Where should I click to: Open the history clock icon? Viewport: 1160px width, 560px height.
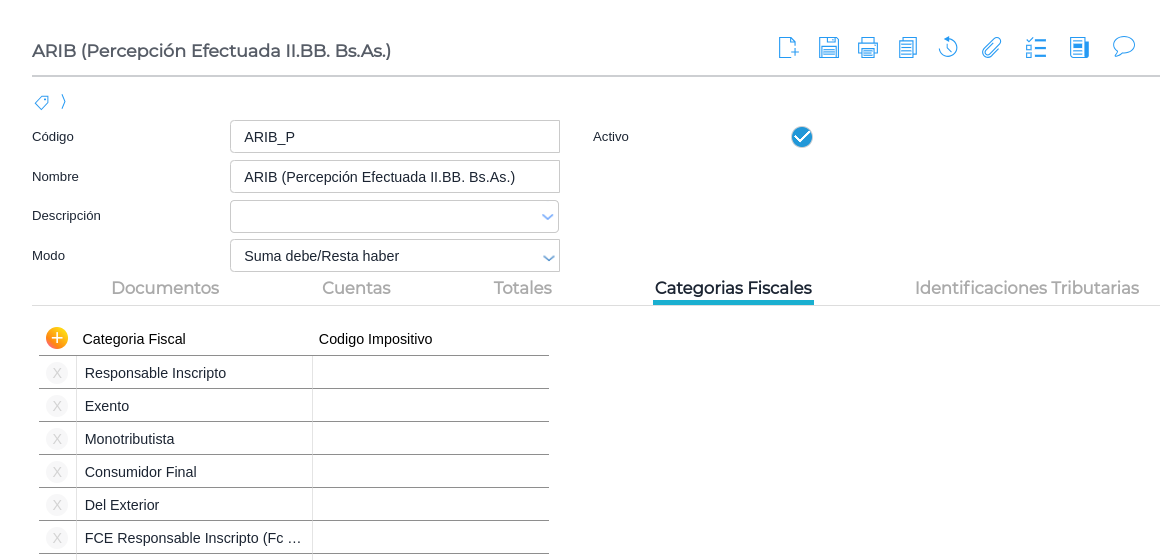point(948,47)
